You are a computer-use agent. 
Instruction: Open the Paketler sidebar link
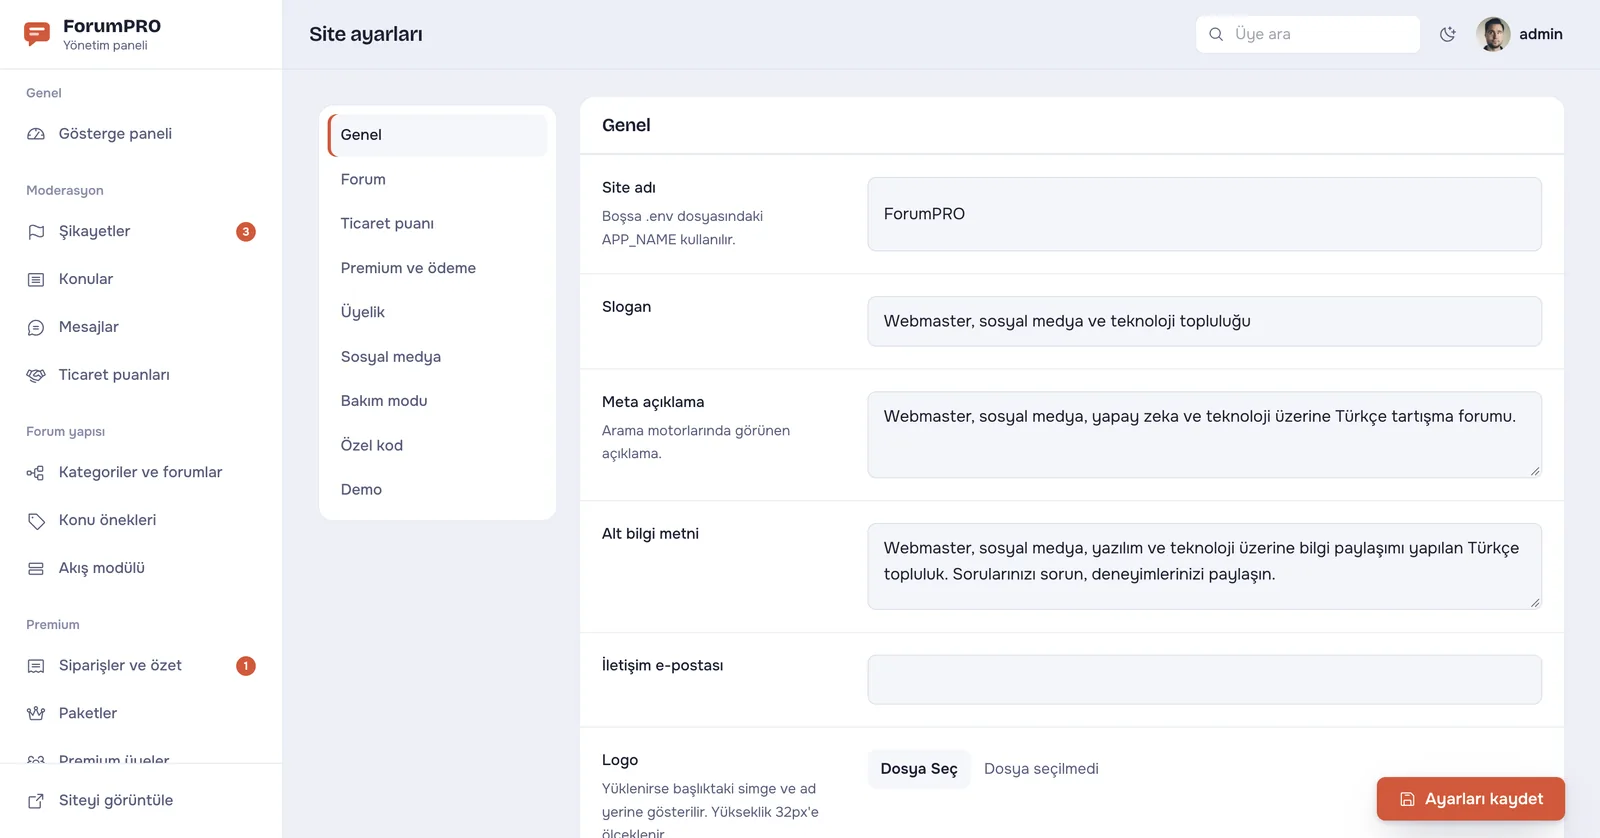point(141,714)
